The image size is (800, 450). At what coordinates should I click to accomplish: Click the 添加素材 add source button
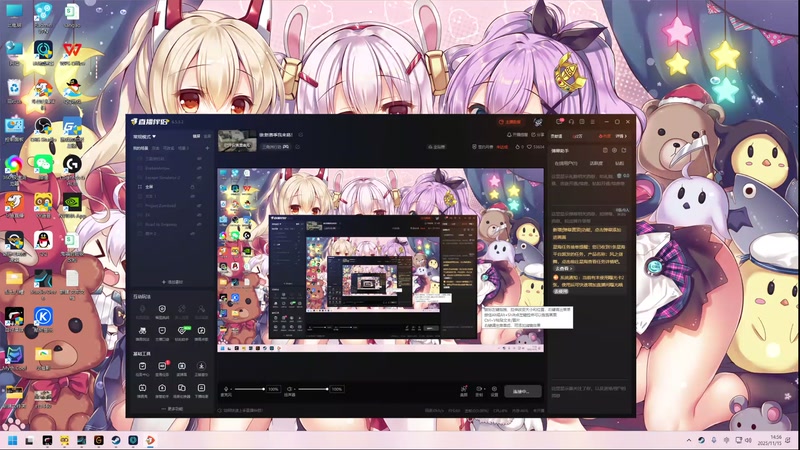[x=172, y=282]
